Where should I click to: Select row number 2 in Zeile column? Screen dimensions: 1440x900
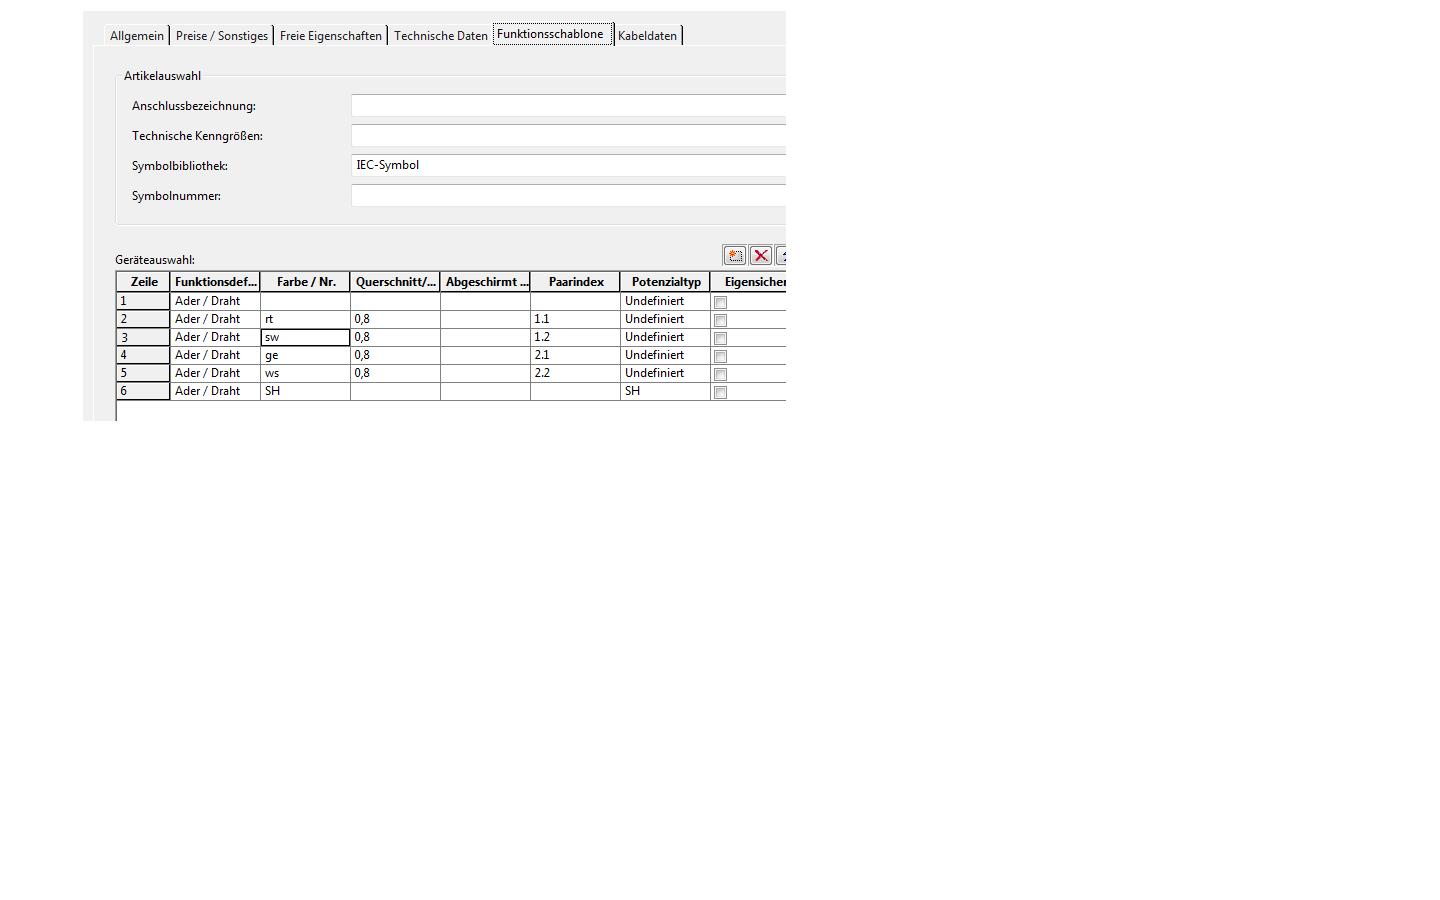143,319
